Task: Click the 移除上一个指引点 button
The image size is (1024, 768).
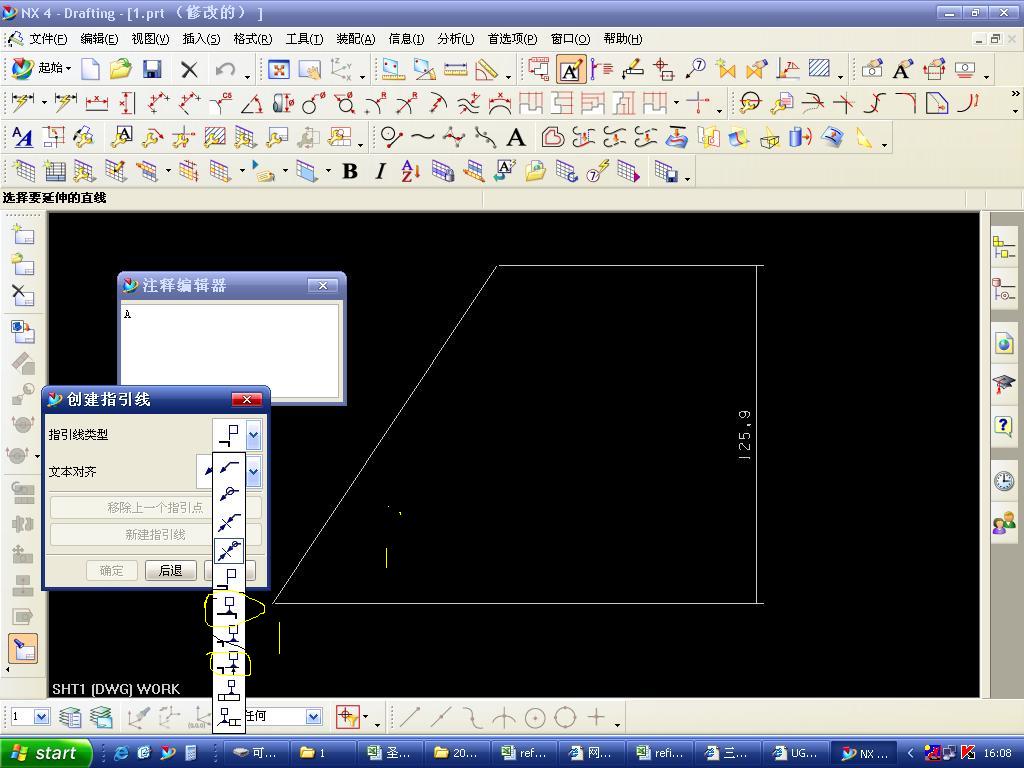Action: [x=155, y=507]
